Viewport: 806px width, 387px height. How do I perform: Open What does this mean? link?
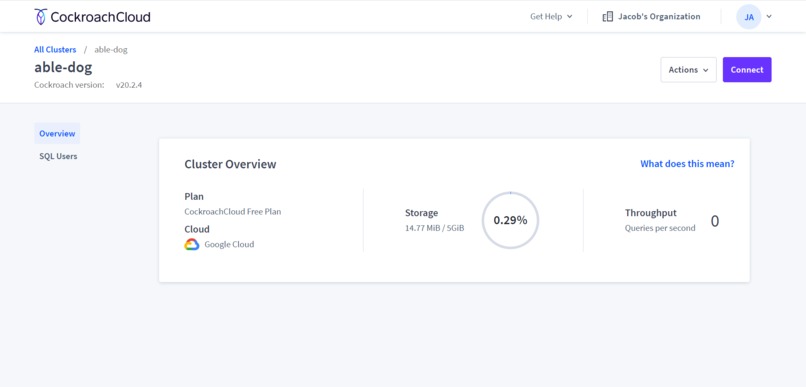click(x=687, y=164)
